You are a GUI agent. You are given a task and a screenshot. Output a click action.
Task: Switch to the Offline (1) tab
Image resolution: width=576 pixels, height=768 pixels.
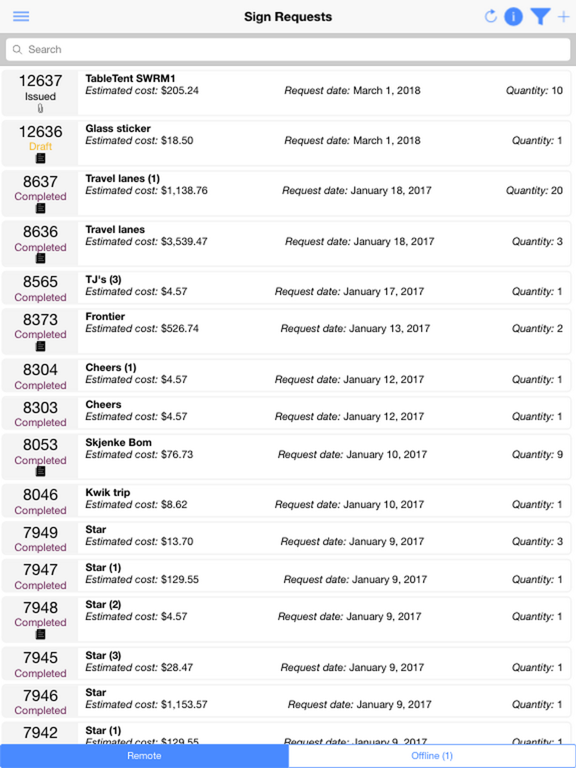pyautogui.click(x=432, y=756)
